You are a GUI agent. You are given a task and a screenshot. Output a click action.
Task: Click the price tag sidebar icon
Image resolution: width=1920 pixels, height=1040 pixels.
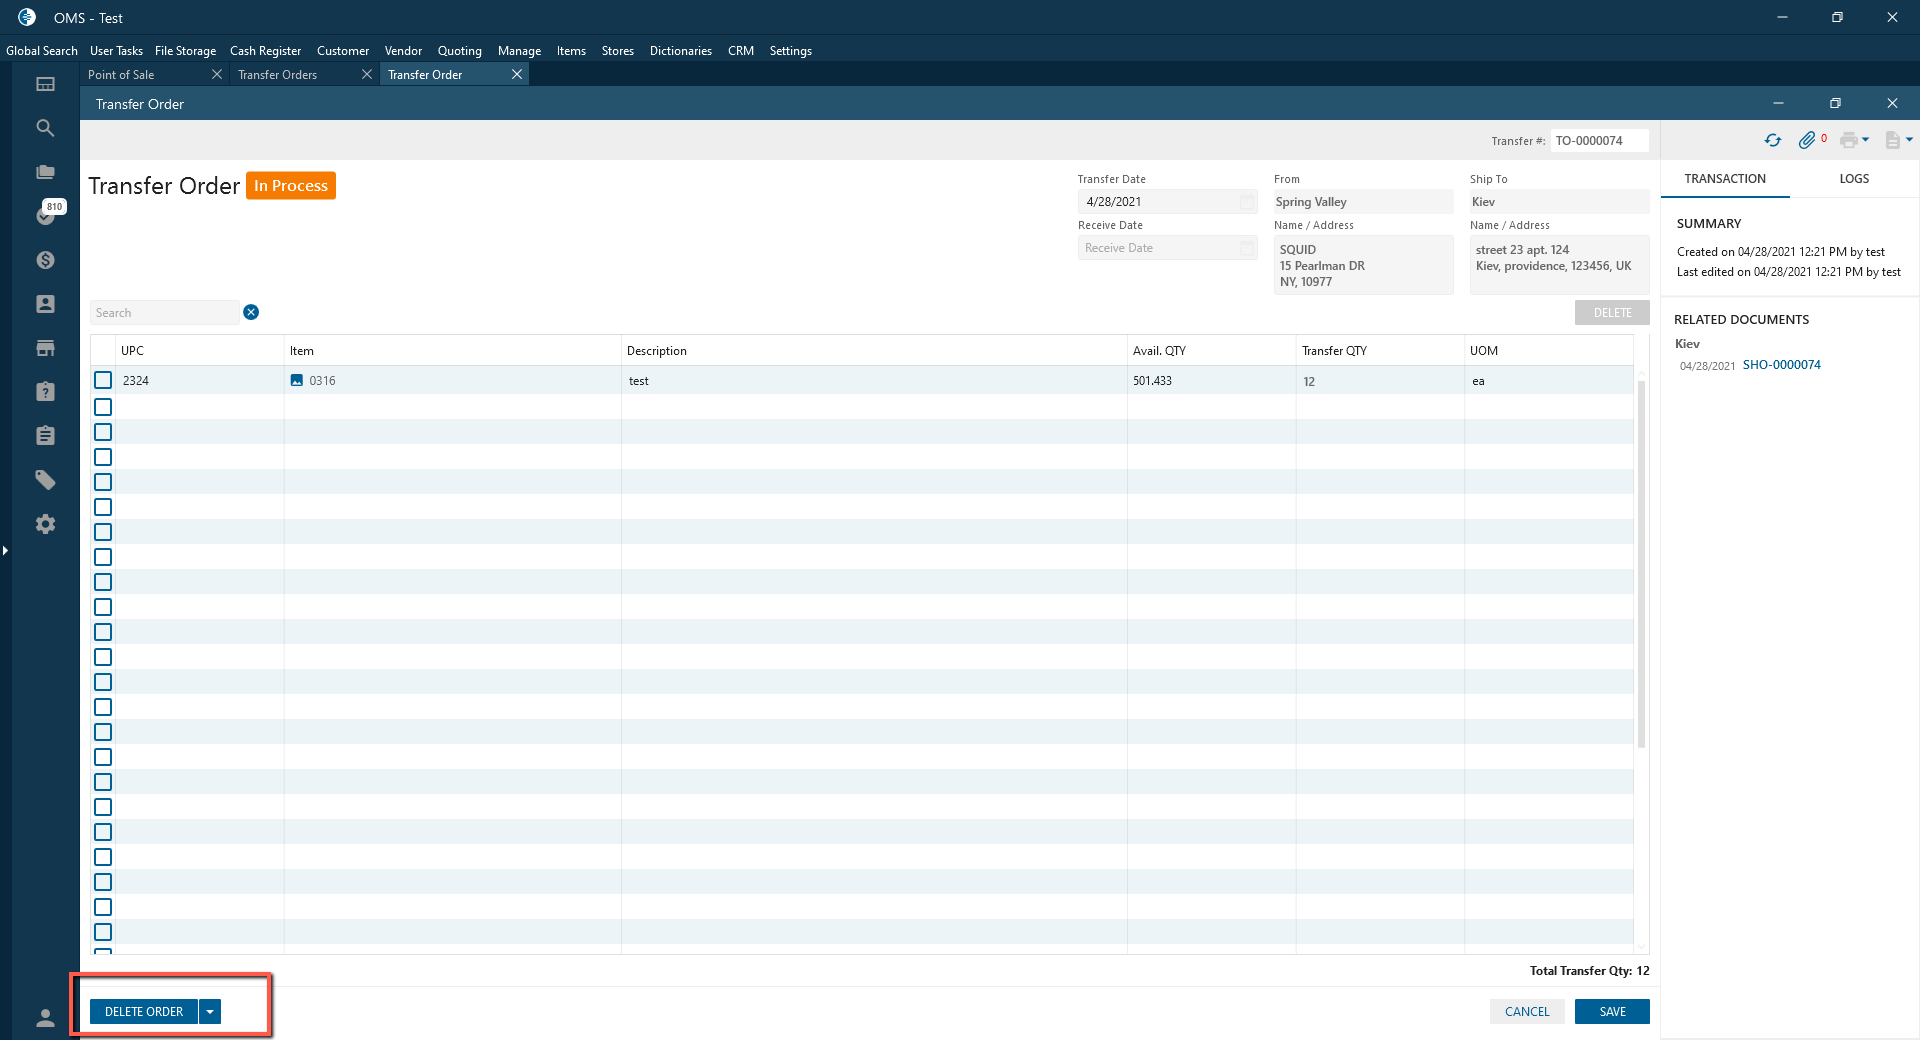coord(45,480)
